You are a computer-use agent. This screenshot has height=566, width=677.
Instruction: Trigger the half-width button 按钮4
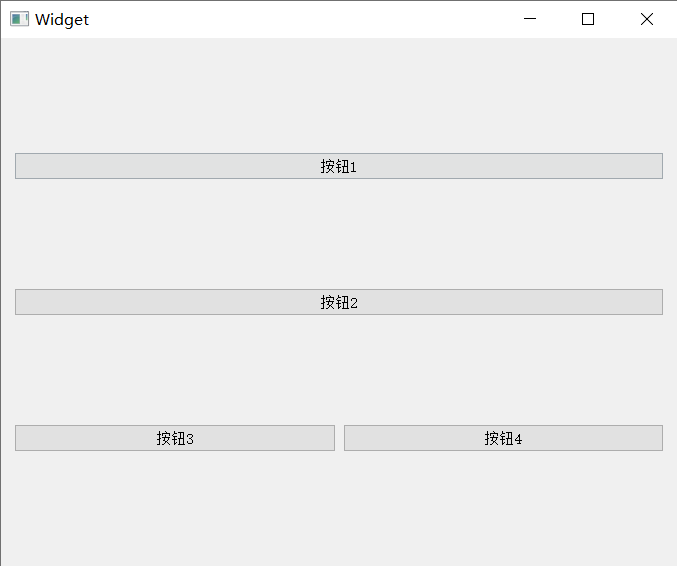point(503,438)
